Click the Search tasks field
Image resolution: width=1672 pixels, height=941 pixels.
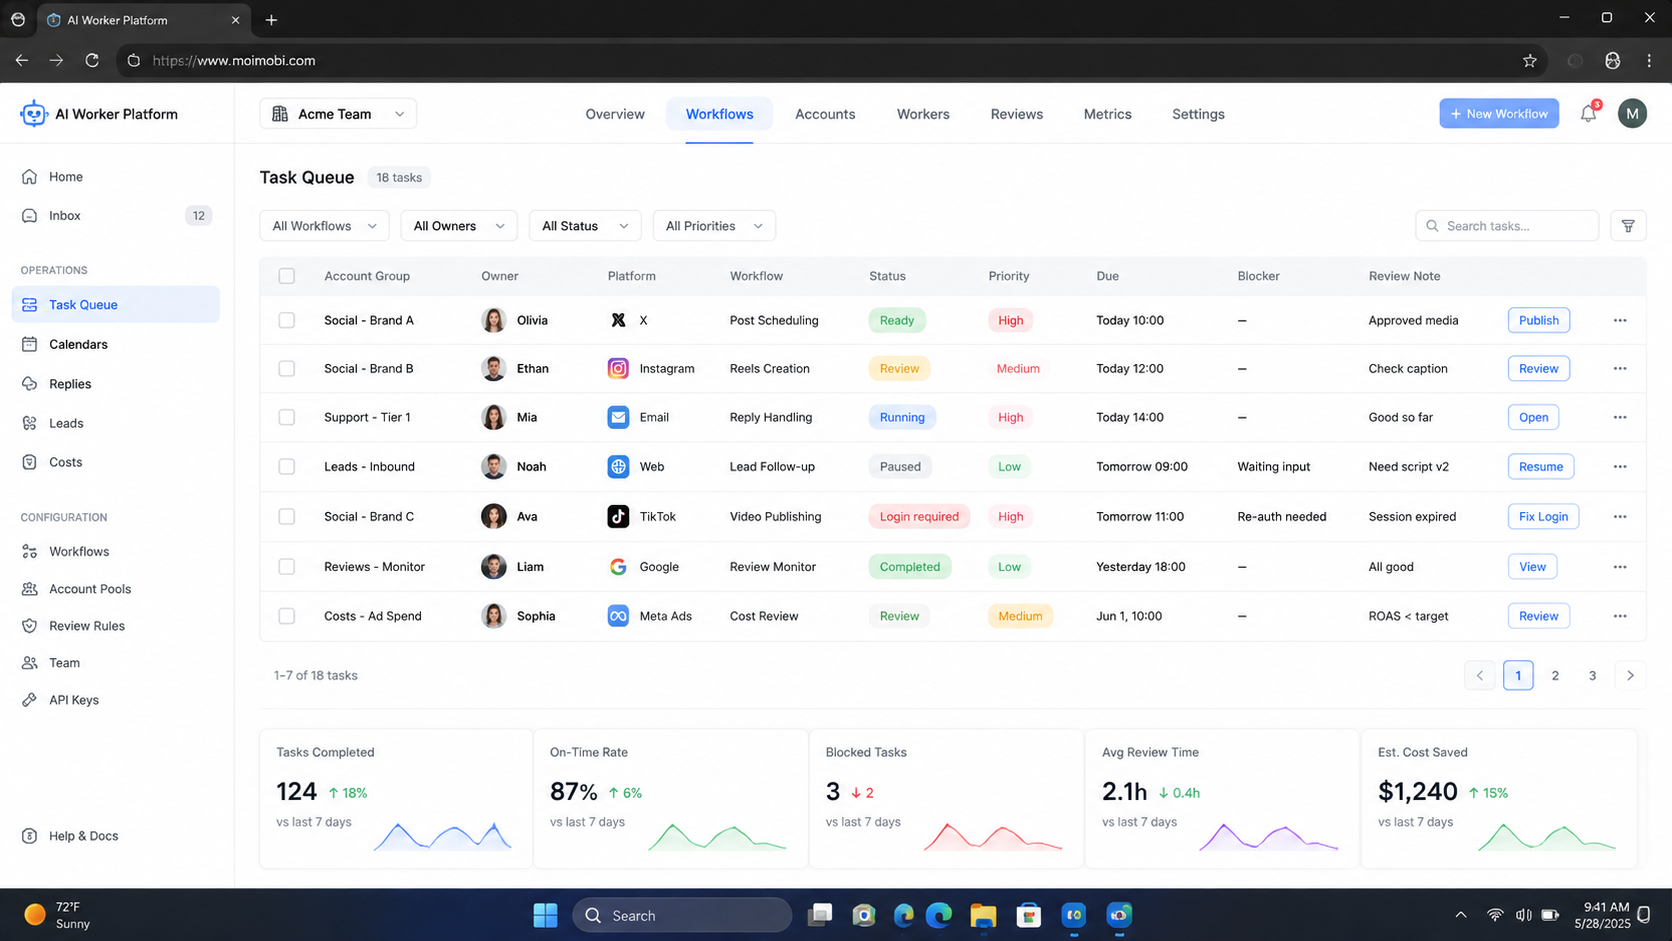click(x=1507, y=226)
